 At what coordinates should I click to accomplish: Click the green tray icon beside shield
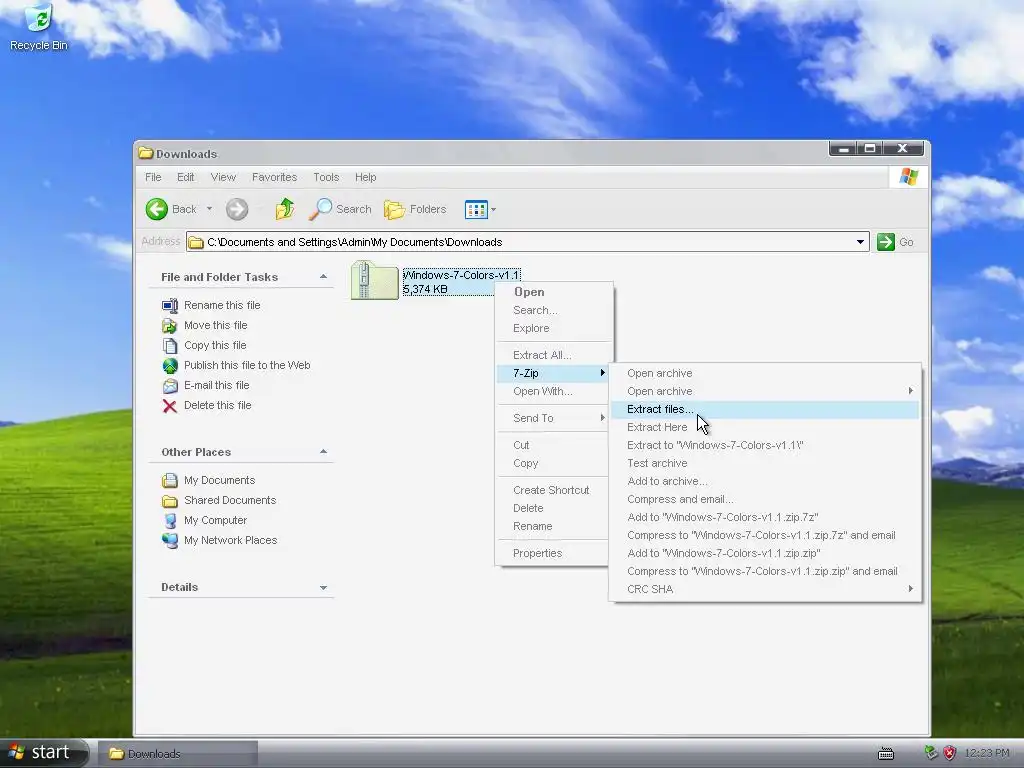(931, 753)
